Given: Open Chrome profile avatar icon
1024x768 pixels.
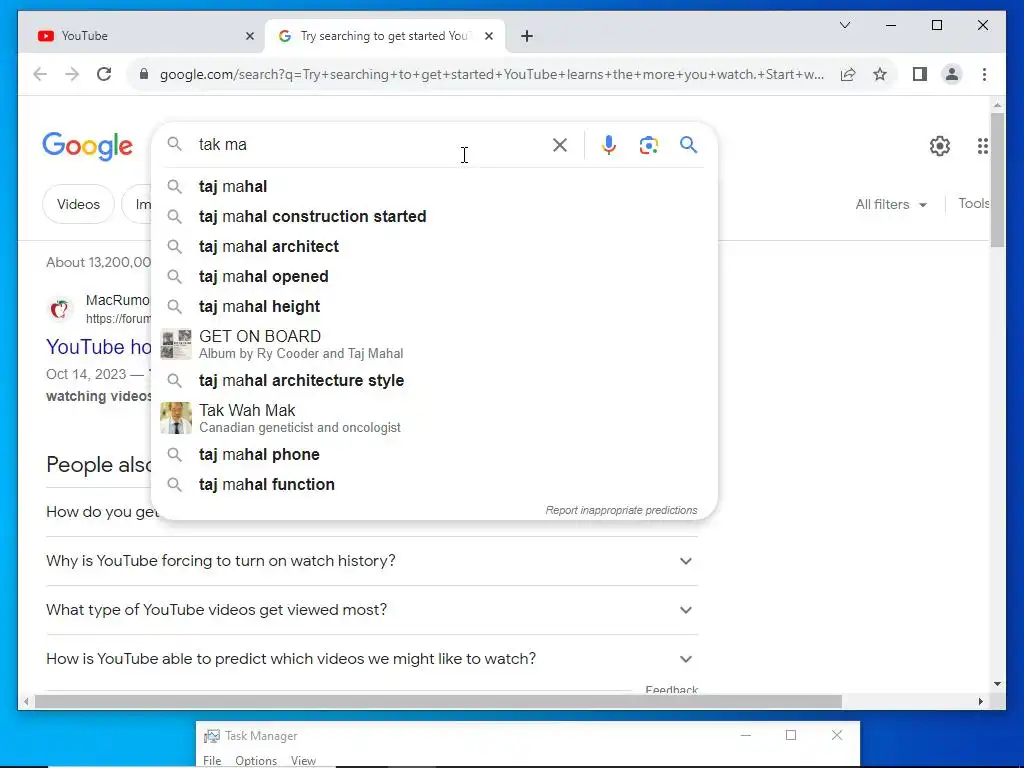Looking at the screenshot, I should coord(952,74).
